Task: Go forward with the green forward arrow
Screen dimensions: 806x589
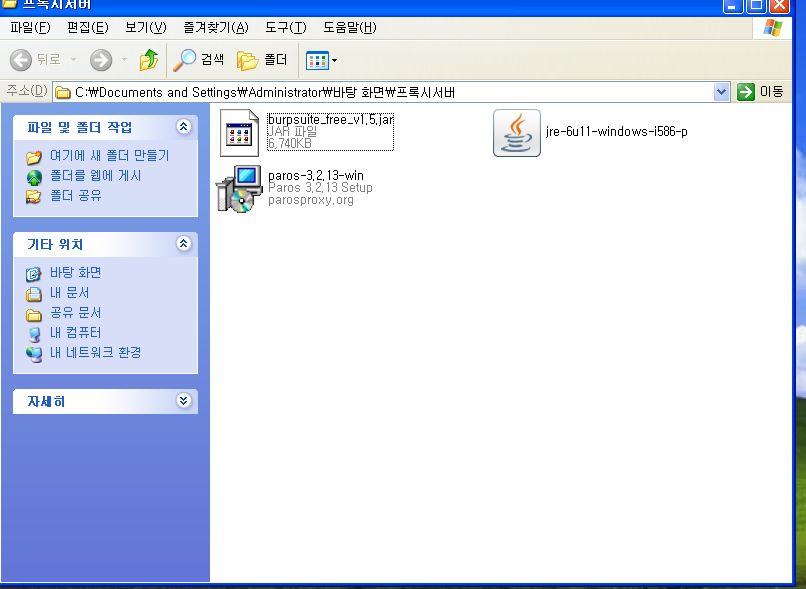Action: [101, 60]
